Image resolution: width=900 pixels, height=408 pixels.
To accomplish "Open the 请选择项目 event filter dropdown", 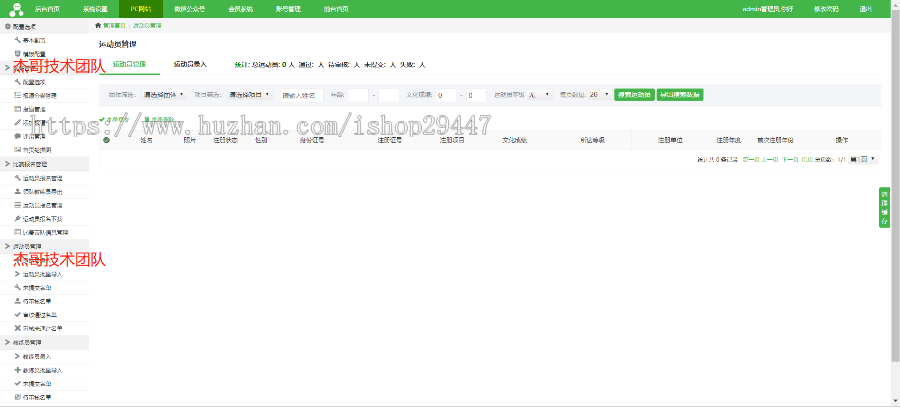I will (248, 95).
